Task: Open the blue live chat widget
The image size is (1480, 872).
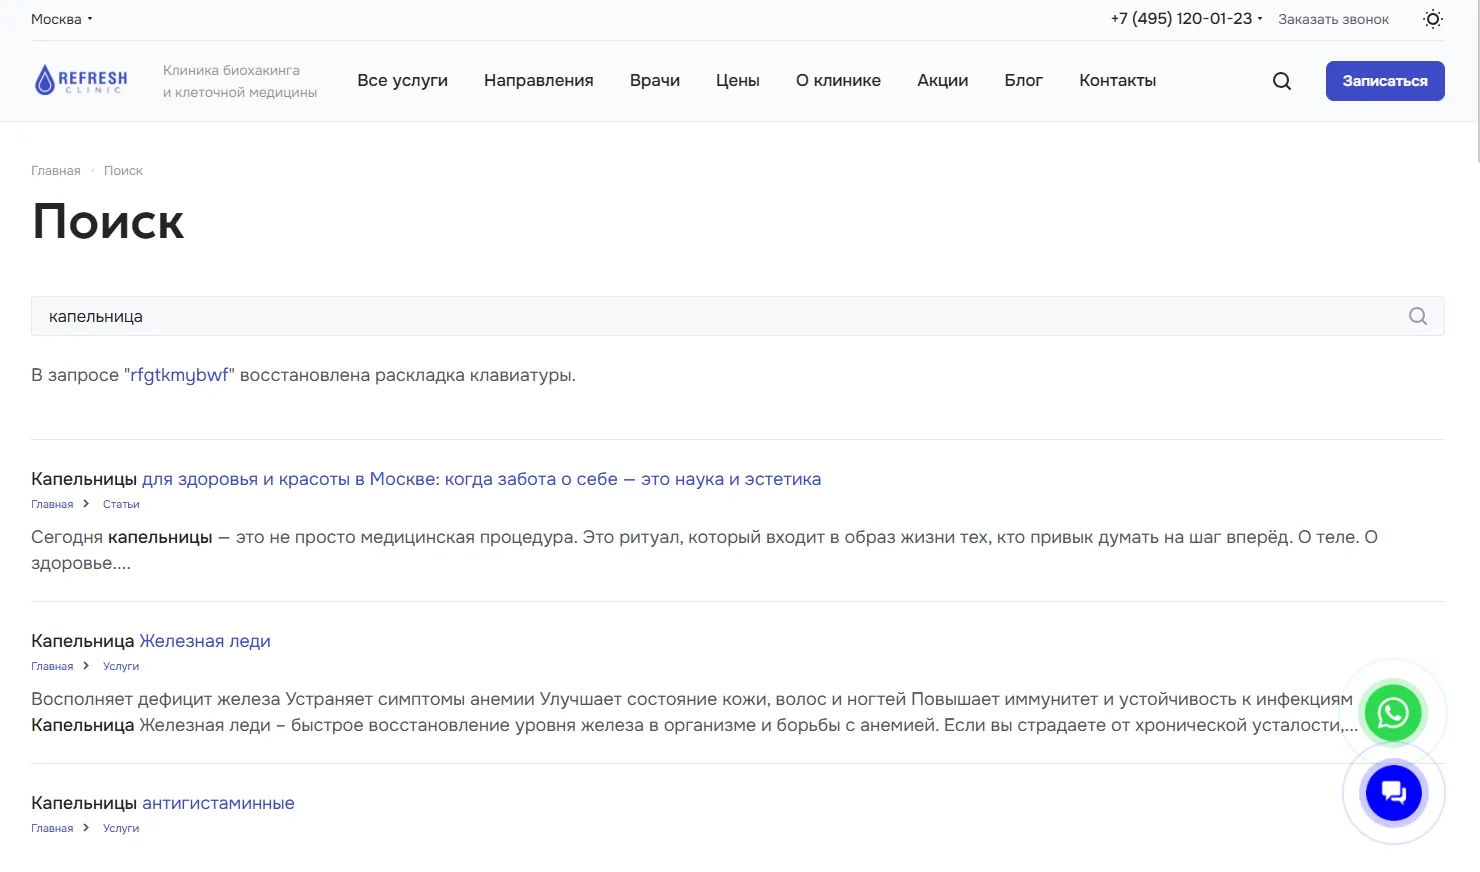Action: tap(1393, 793)
